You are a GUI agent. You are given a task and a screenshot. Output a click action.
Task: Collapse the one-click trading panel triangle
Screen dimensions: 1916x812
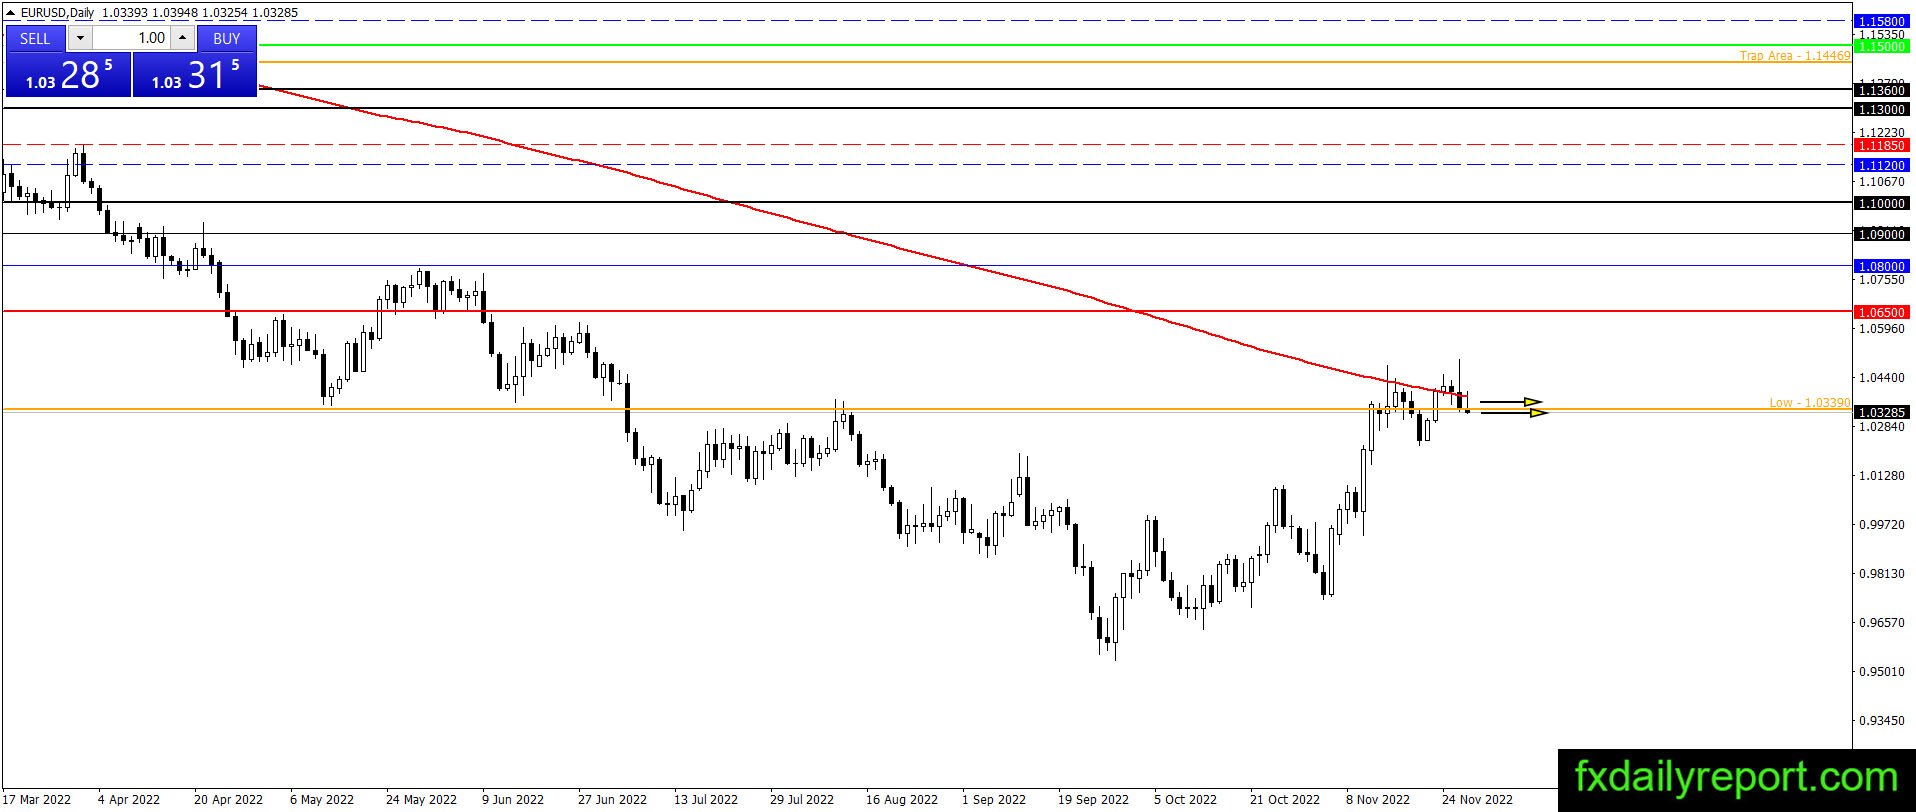[x=12, y=13]
